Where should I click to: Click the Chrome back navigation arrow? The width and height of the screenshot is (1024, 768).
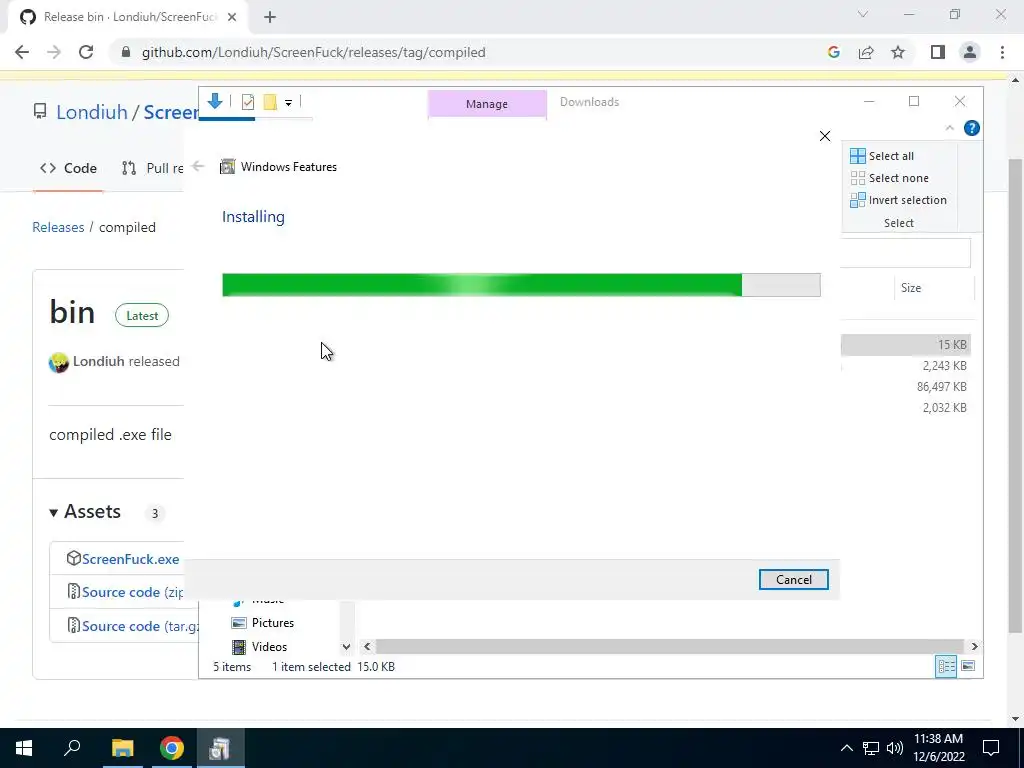(x=22, y=52)
